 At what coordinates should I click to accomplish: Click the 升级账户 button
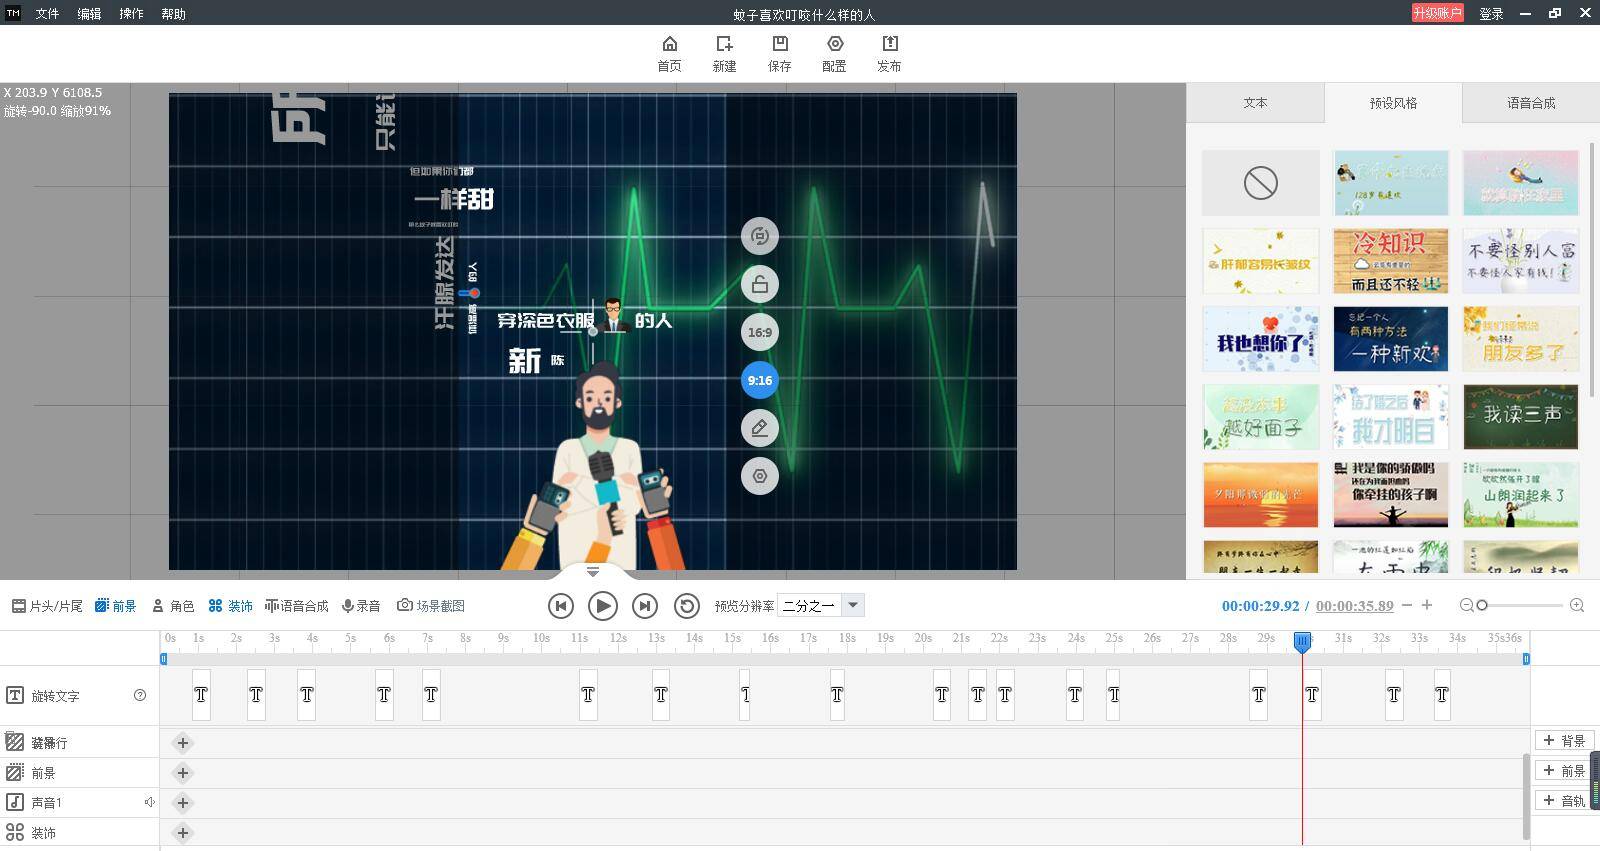(1438, 13)
